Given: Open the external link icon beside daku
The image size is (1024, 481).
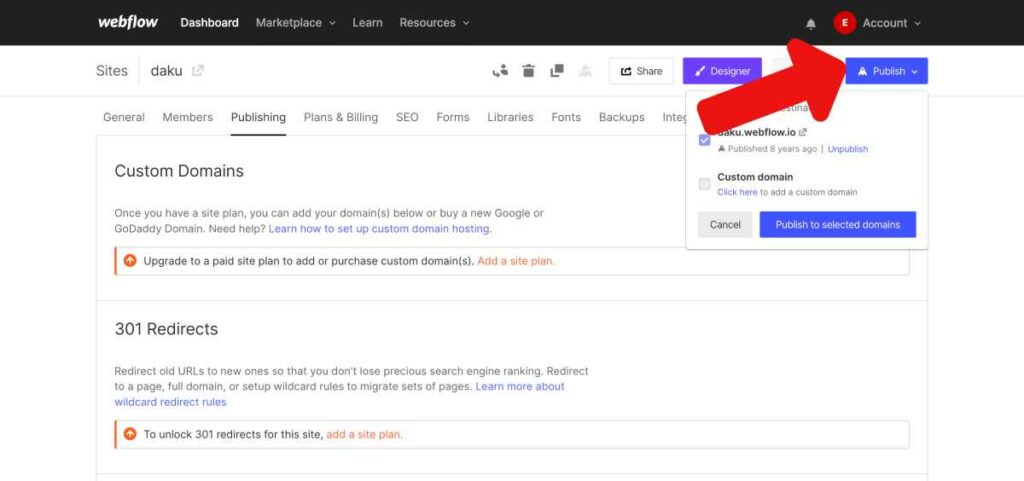Looking at the screenshot, I should pos(198,71).
